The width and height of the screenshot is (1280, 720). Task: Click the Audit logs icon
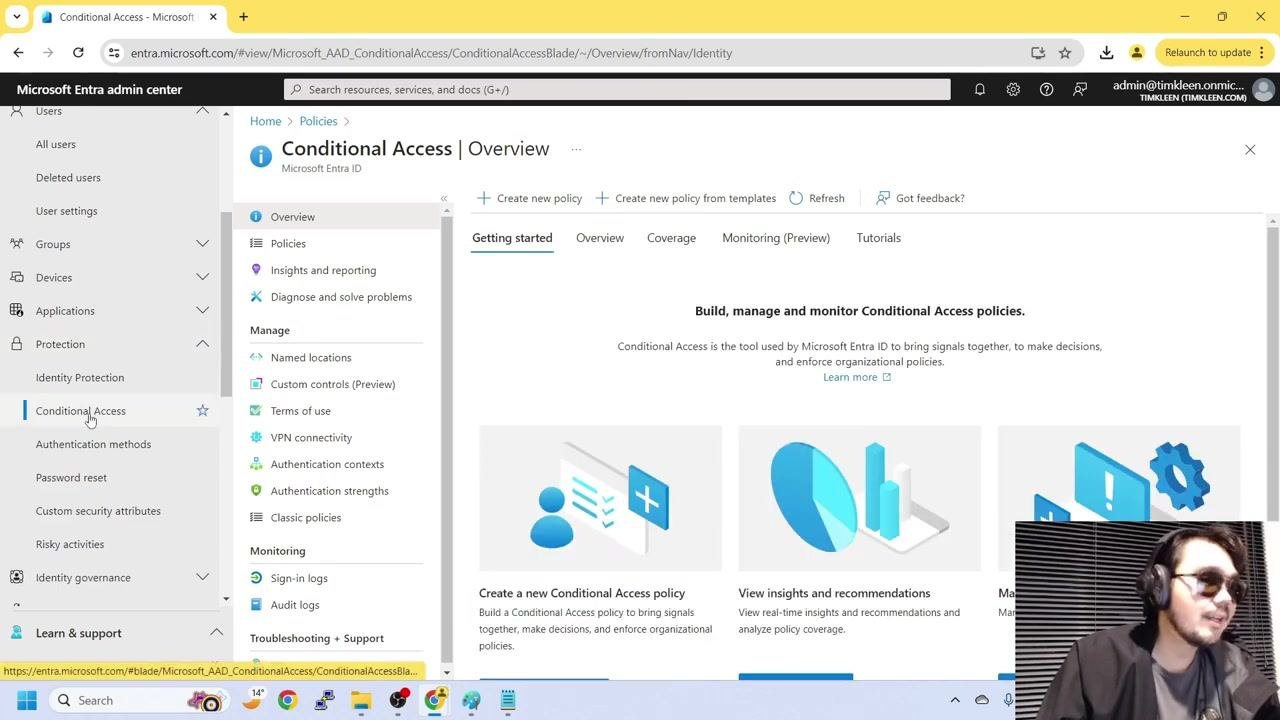[256, 604]
